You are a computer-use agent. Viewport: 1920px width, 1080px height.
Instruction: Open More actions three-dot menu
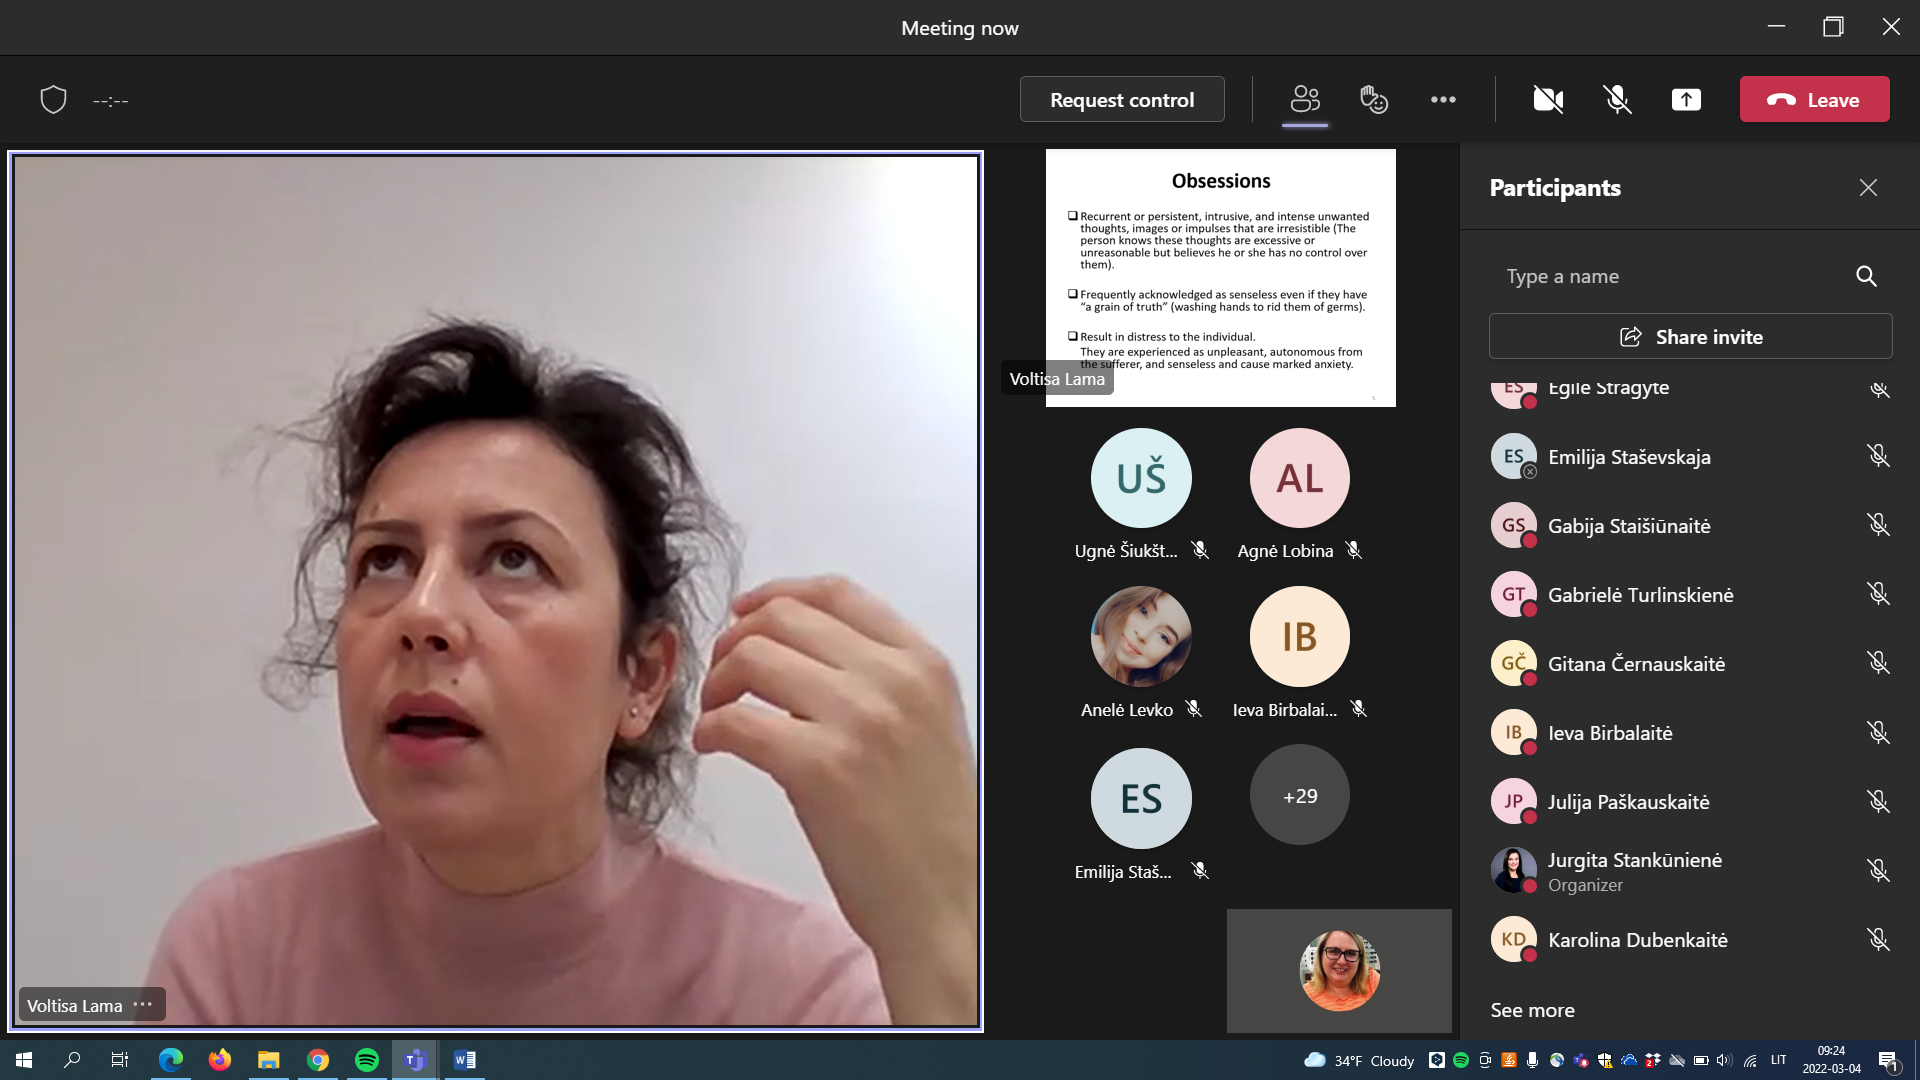[x=1443, y=99]
